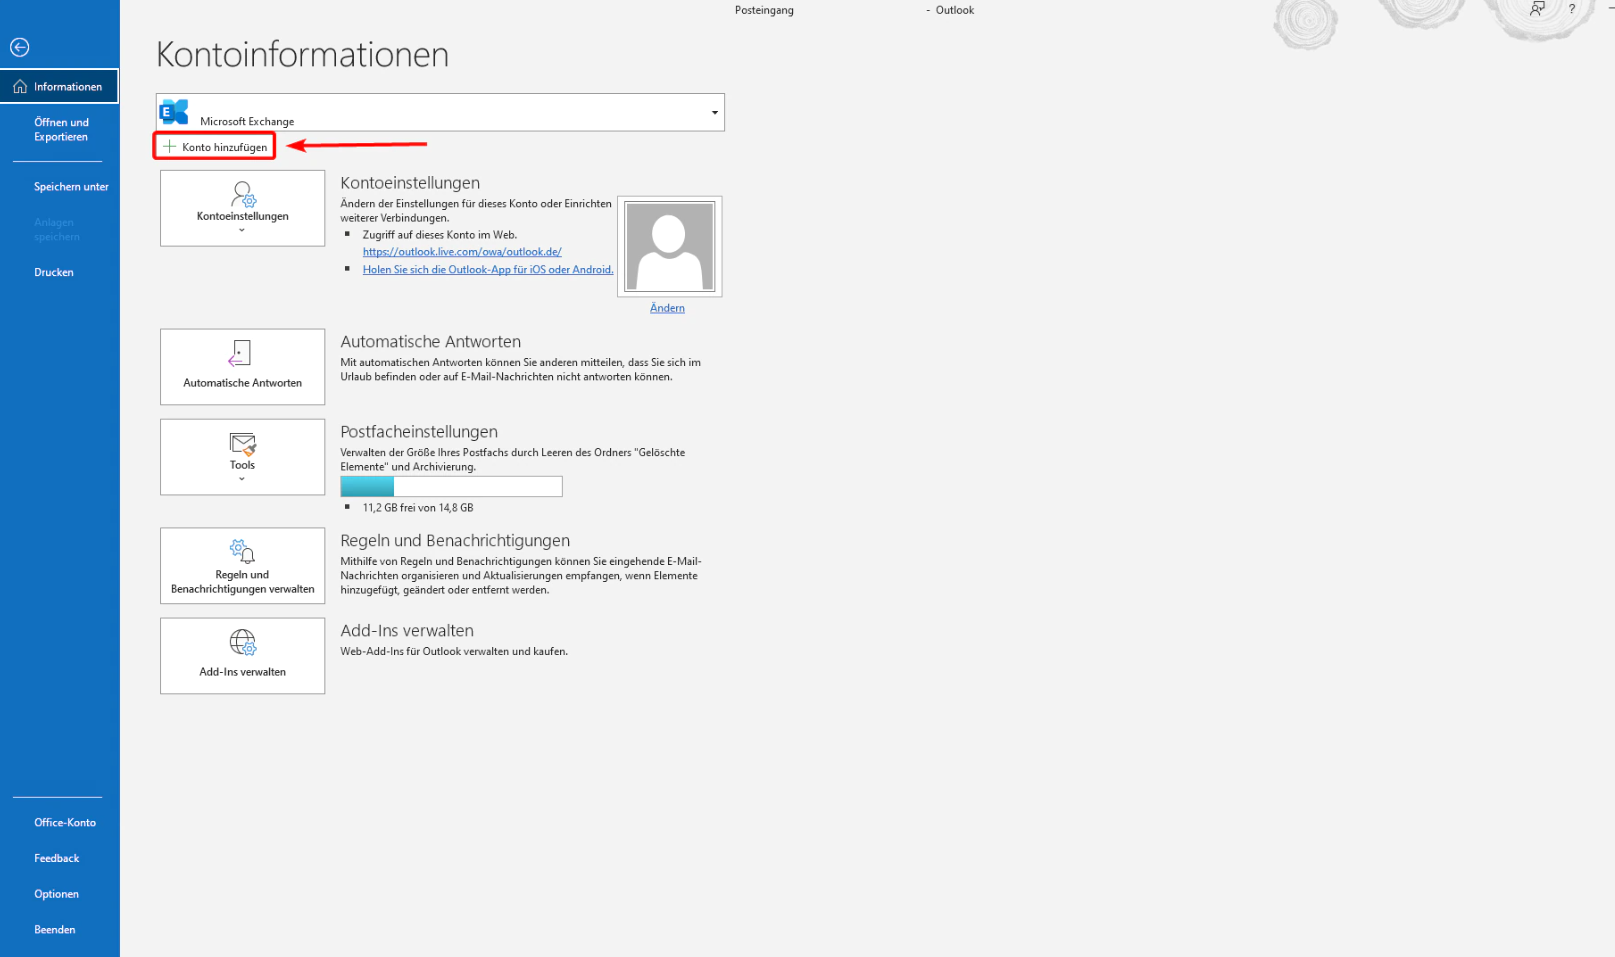1615x957 pixels.
Task: Click the feedback person icon in title bar
Action: (x=1537, y=9)
